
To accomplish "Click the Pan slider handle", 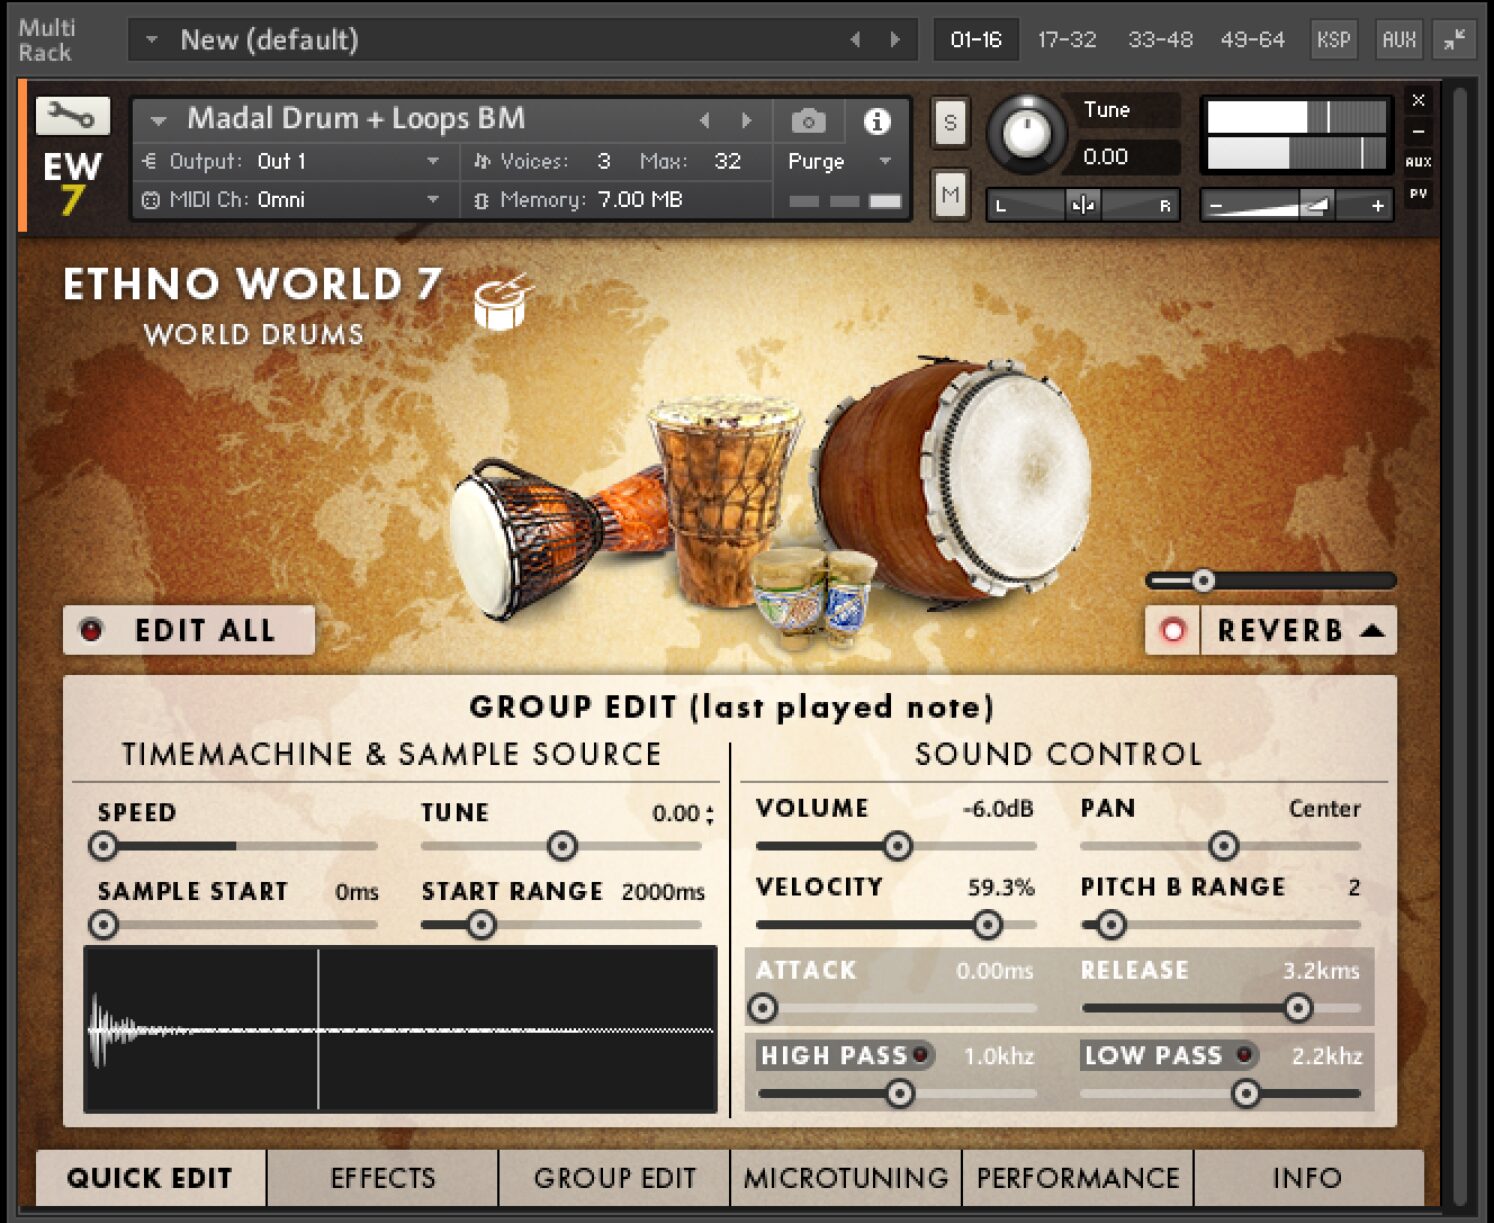I will 1223,846.
